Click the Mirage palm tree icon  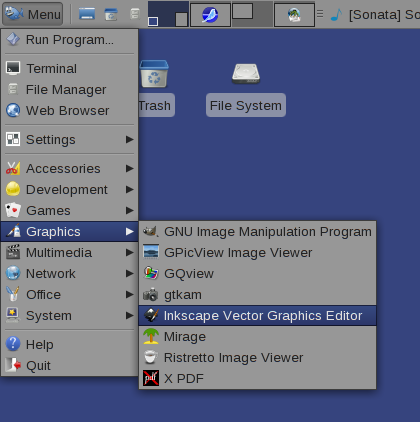click(151, 336)
